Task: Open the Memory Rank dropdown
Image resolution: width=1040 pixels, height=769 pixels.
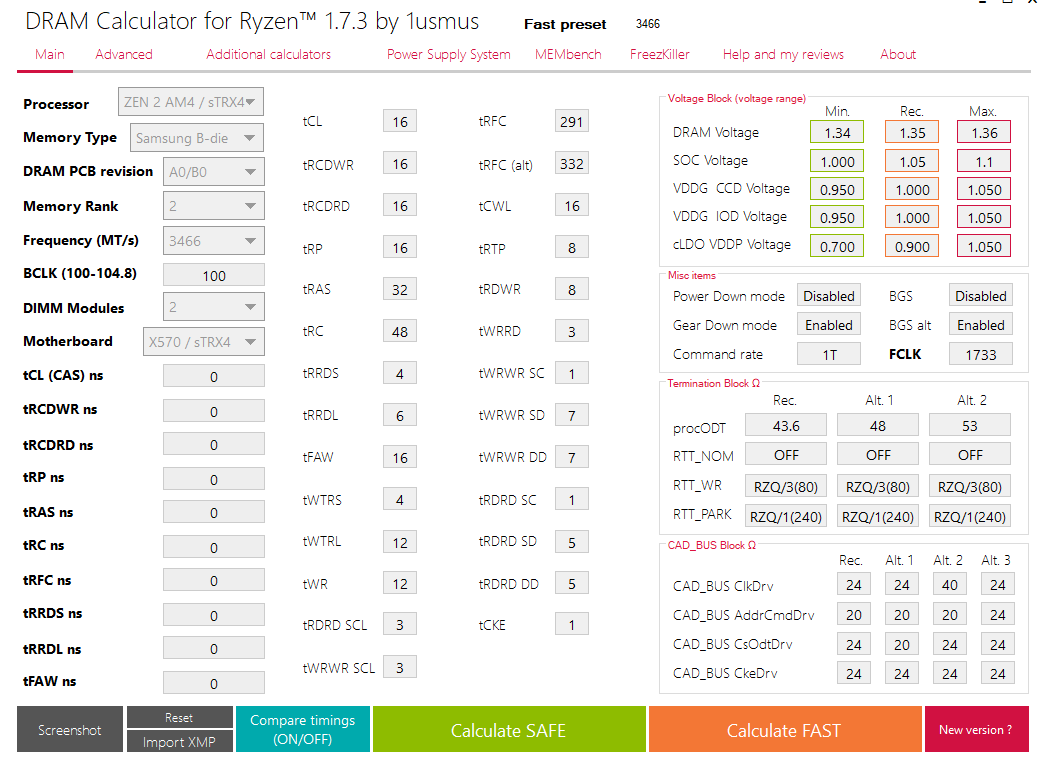Action: [x=214, y=206]
